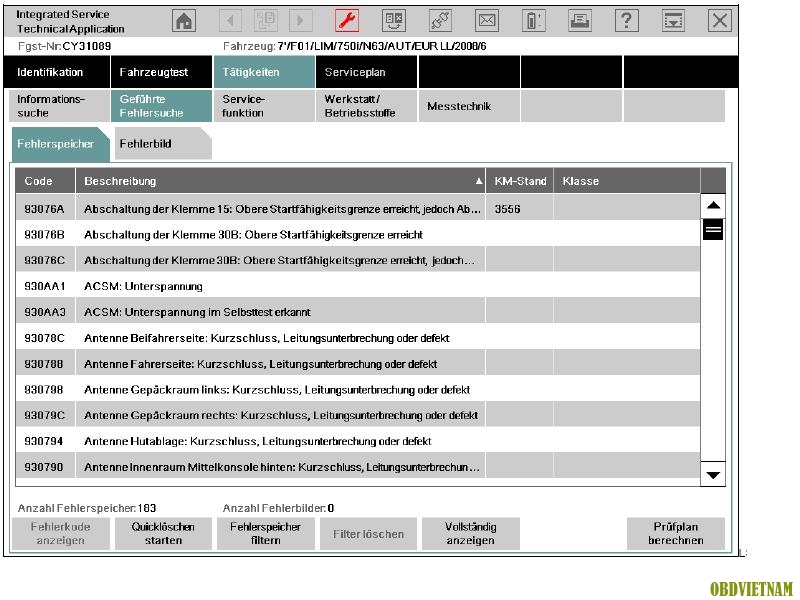Go to the home screen icon
800x600 pixels.
pos(184,21)
